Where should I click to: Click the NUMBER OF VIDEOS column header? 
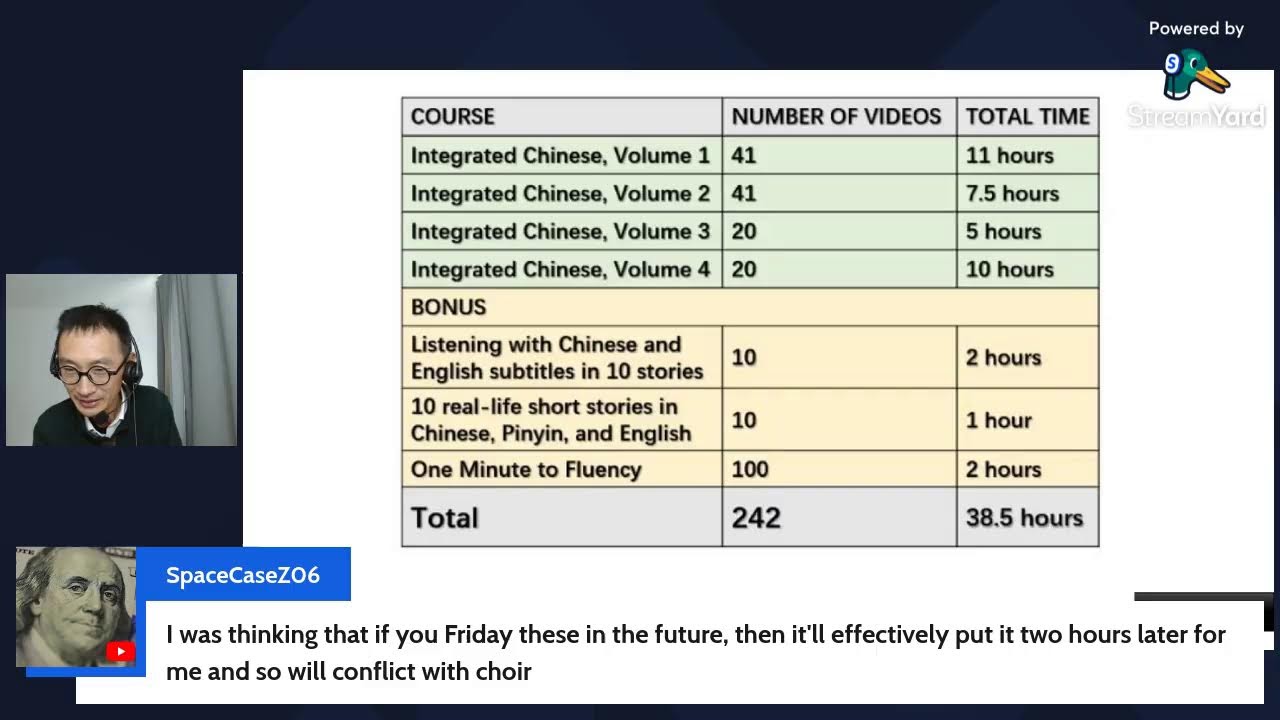pos(839,116)
